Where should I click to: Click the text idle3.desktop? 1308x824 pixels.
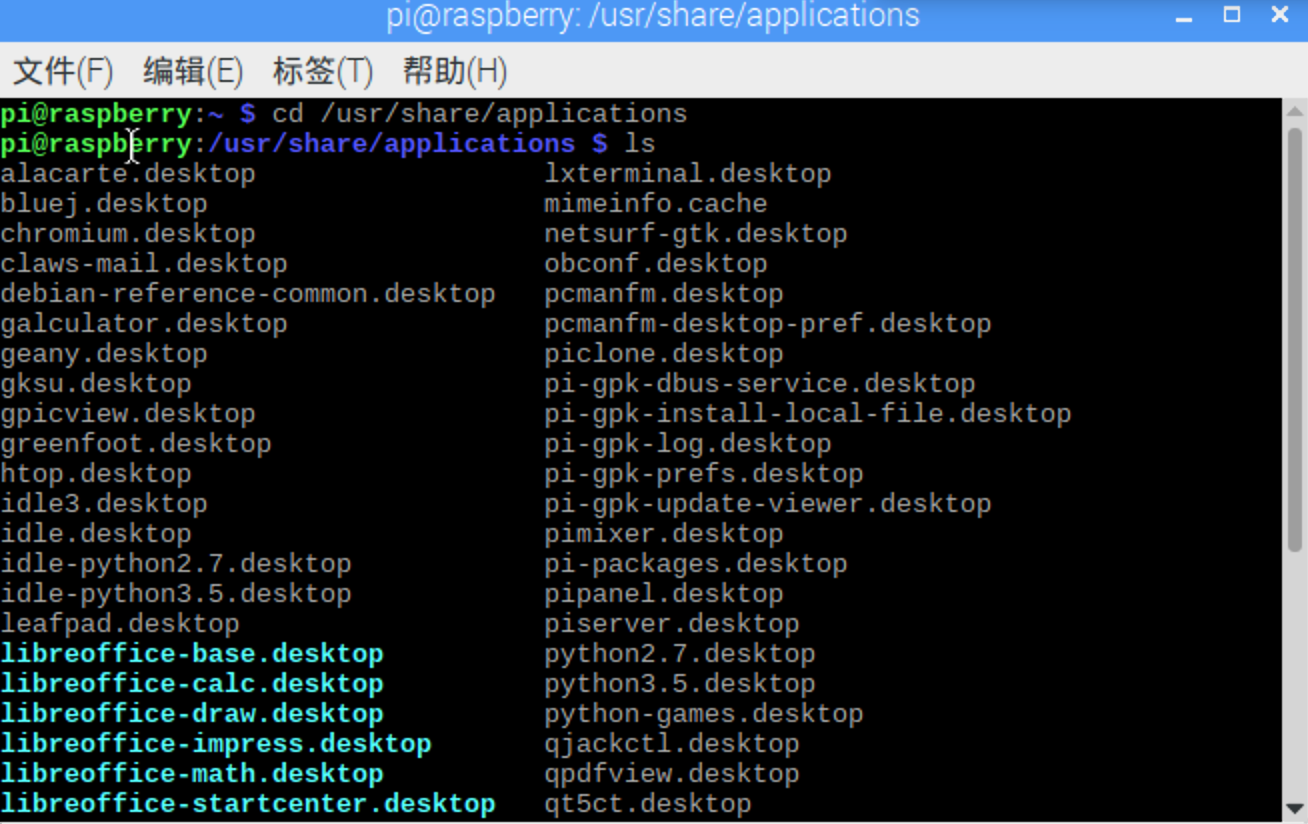point(104,504)
